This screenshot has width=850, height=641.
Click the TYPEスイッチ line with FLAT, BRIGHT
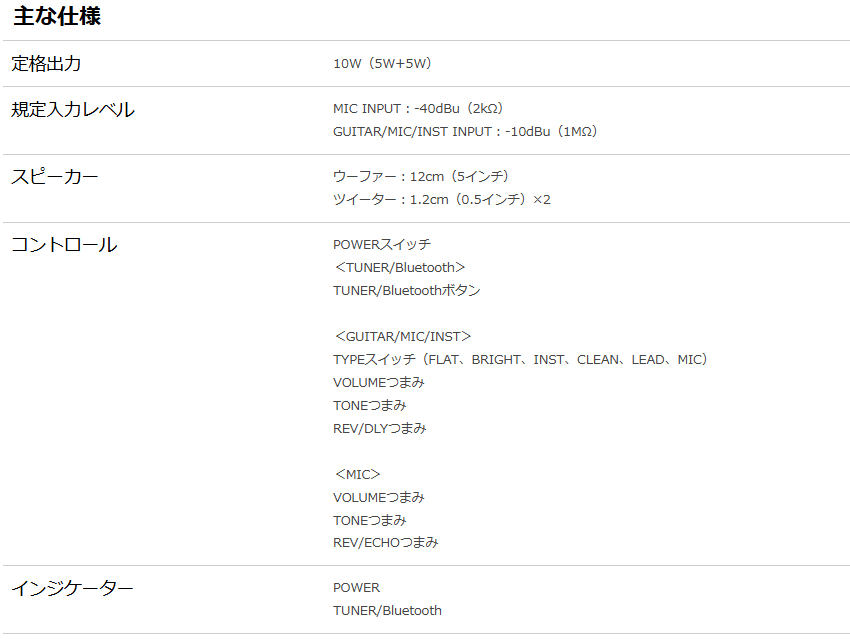tap(520, 359)
